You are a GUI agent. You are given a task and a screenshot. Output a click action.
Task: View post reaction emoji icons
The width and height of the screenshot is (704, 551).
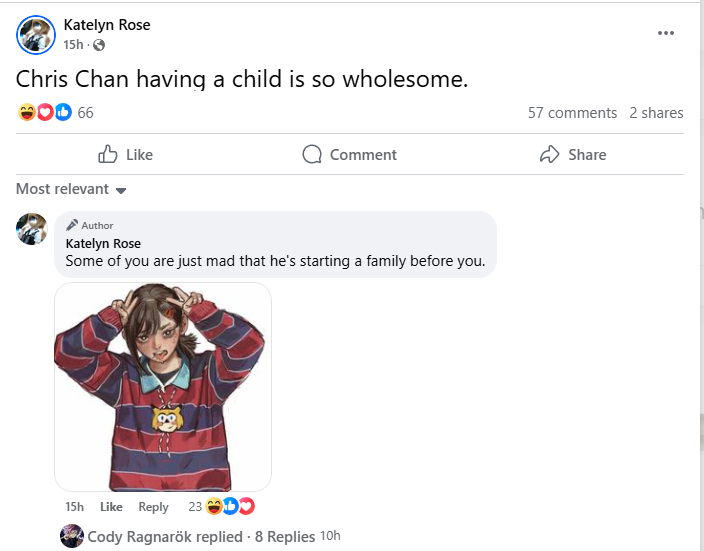(x=44, y=112)
